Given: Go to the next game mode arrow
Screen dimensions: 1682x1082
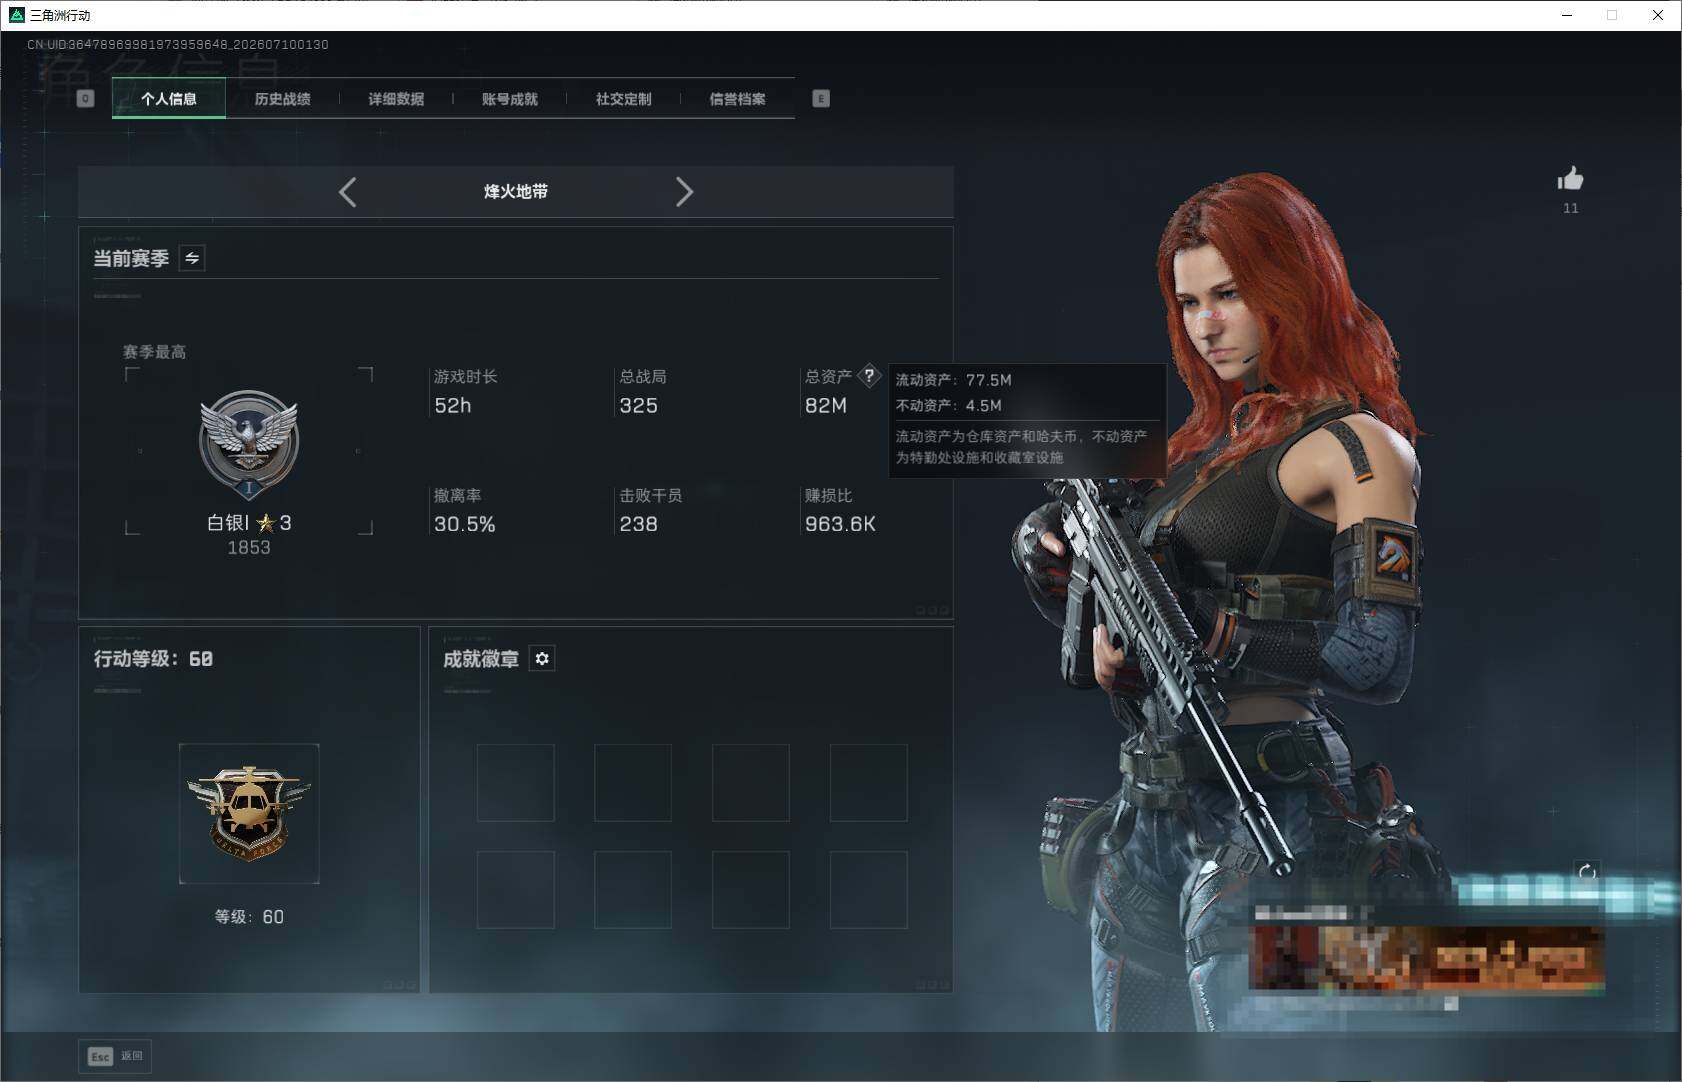Looking at the screenshot, I should 684,192.
